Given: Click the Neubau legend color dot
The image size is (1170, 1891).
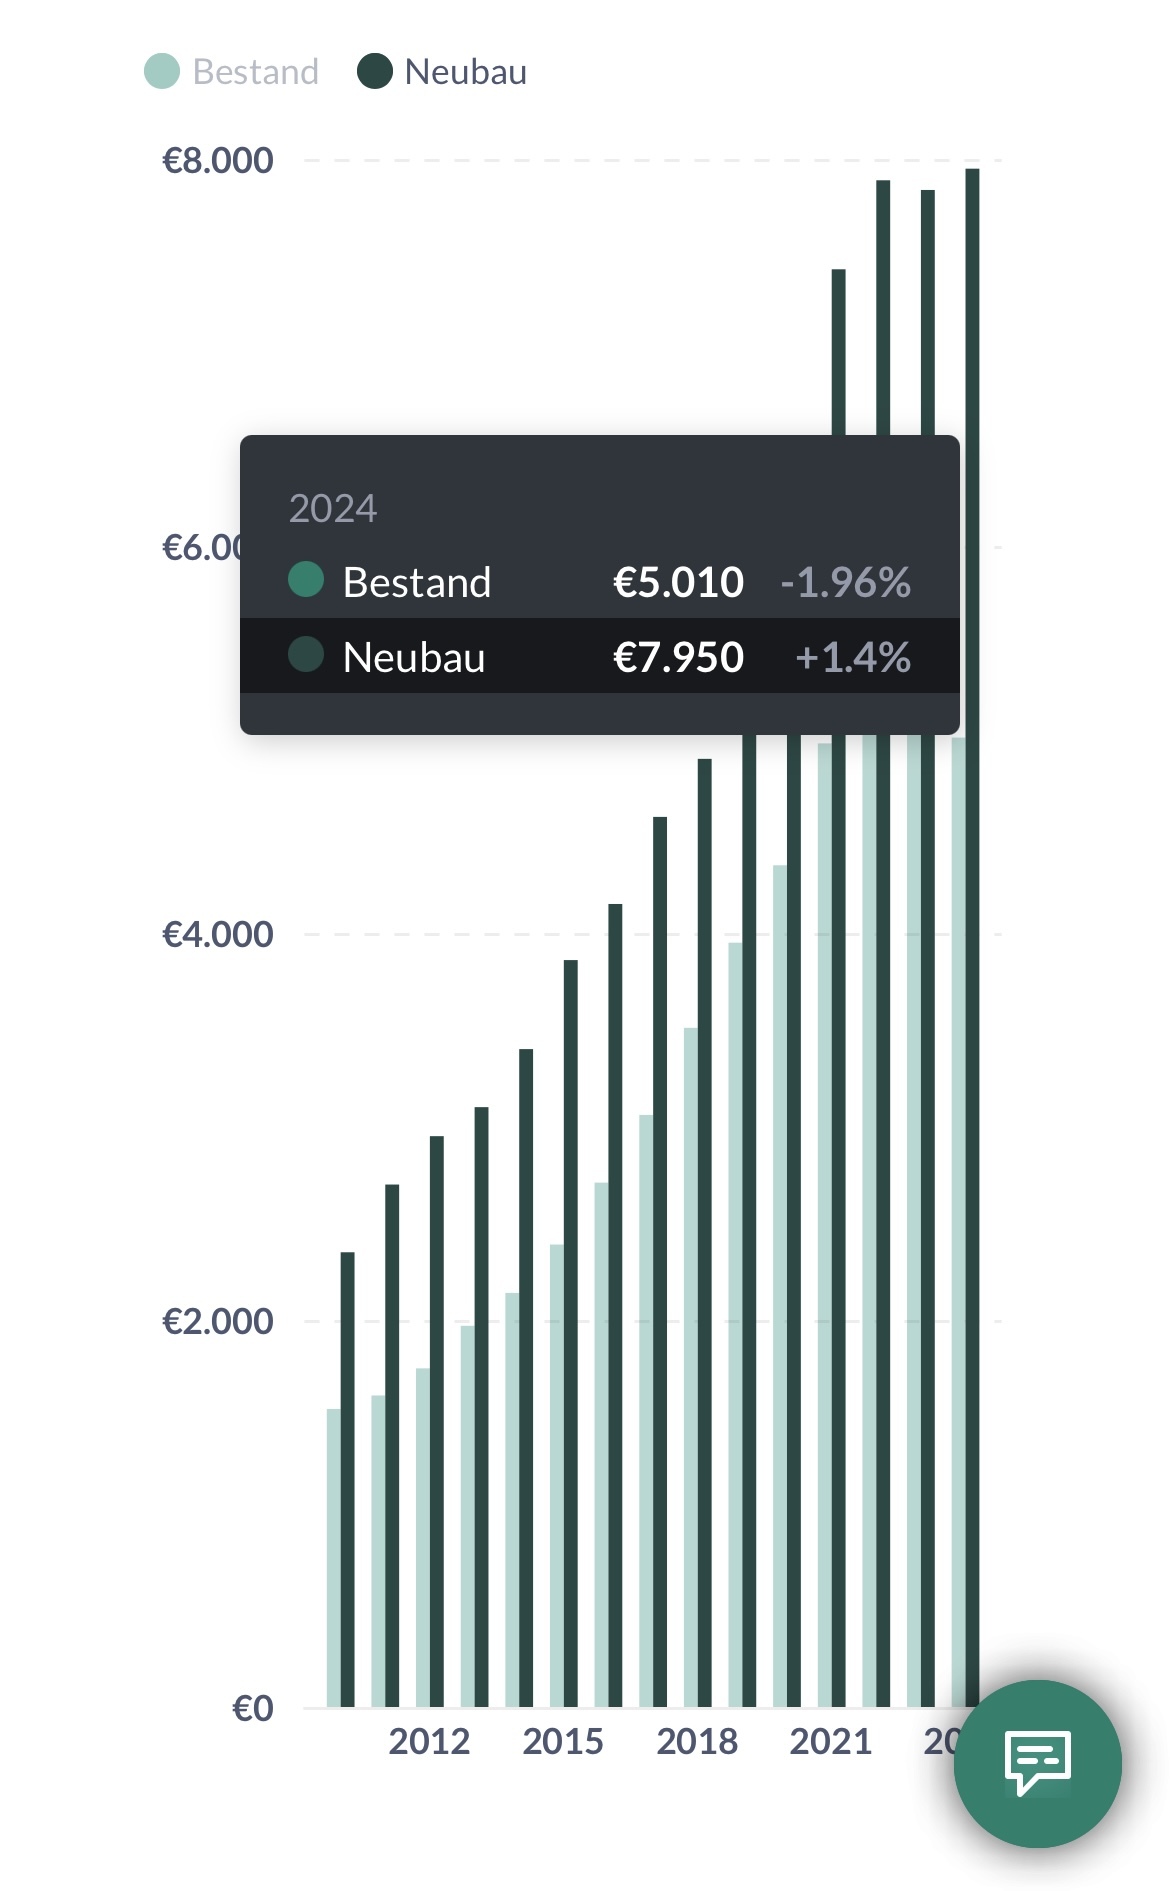Looking at the screenshot, I should pos(375,72).
